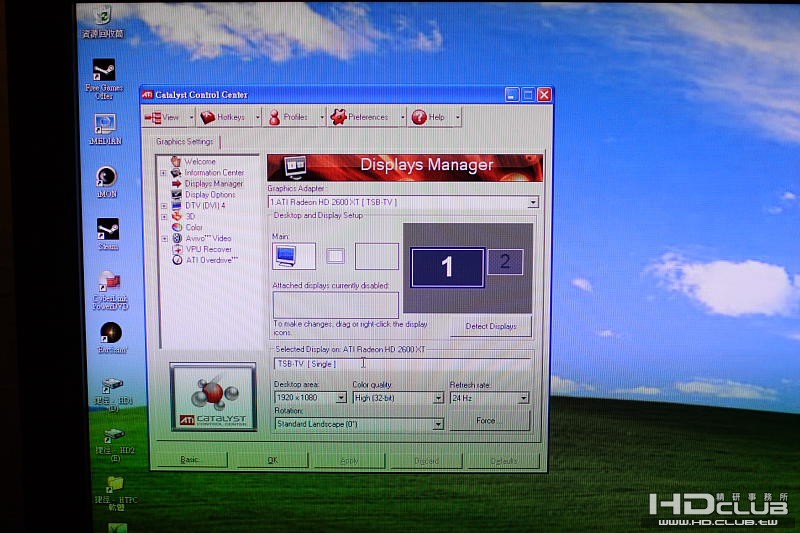The width and height of the screenshot is (800, 533).
Task: Click the Displays Manager banner monitor icon
Action: [295, 167]
